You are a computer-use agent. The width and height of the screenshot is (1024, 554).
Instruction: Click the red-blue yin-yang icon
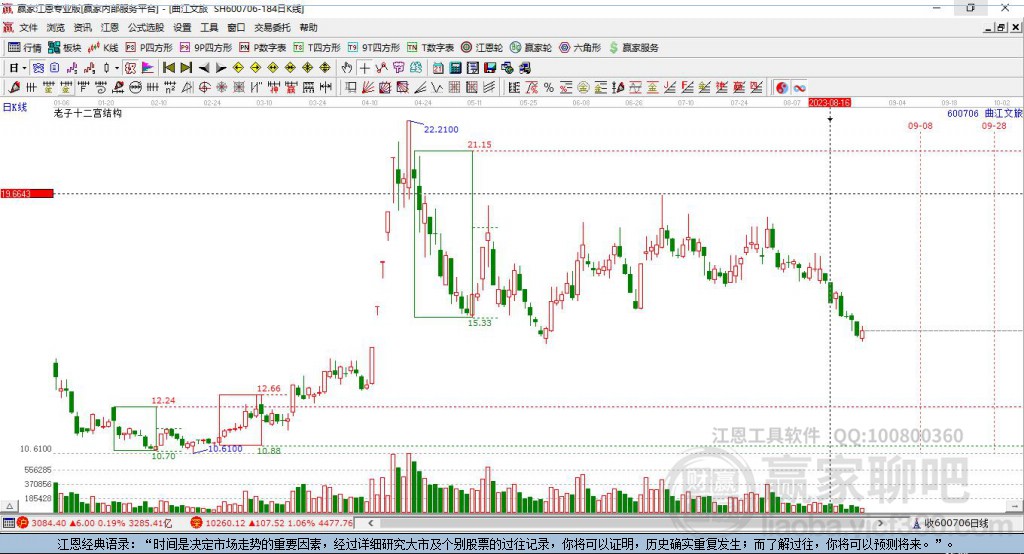click(x=782, y=88)
